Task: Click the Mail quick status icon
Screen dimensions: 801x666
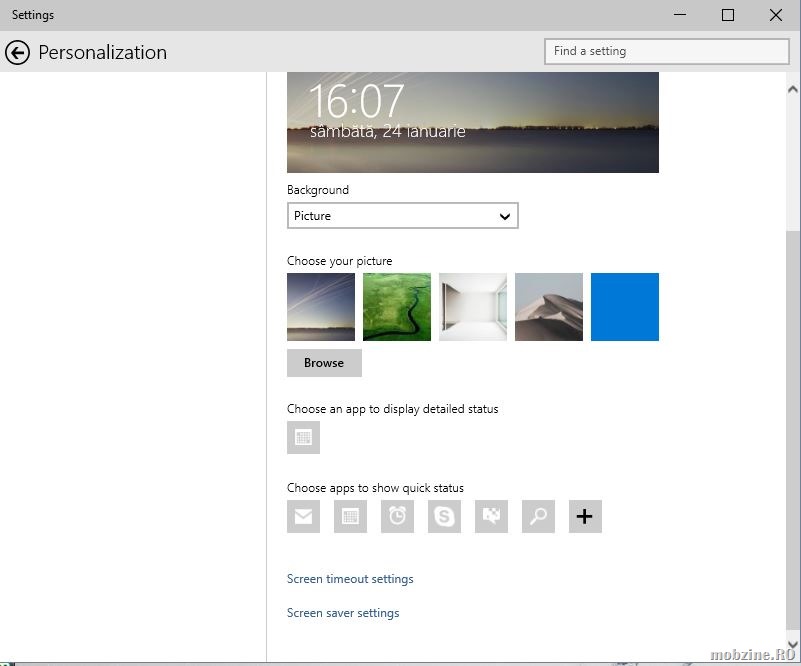Action: coord(303,516)
